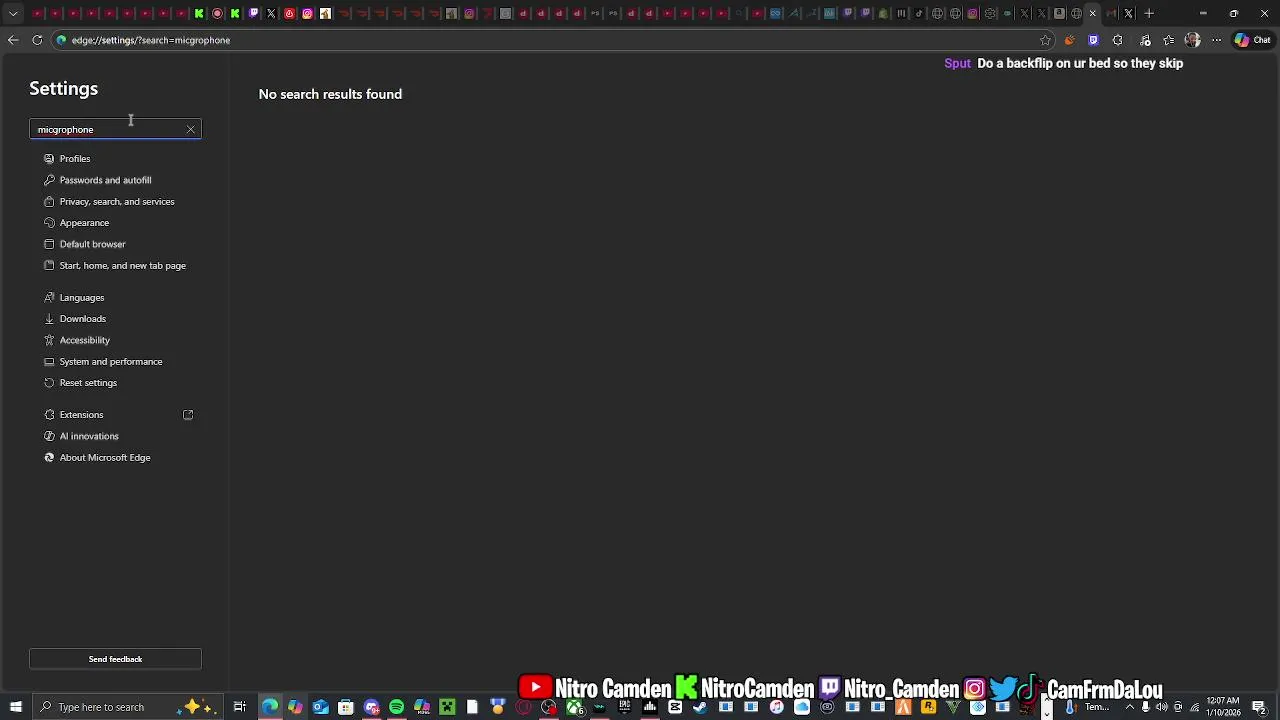The width and height of the screenshot is (1280, 720).
Task: Open the Windows Start menu
Action: 15,707
